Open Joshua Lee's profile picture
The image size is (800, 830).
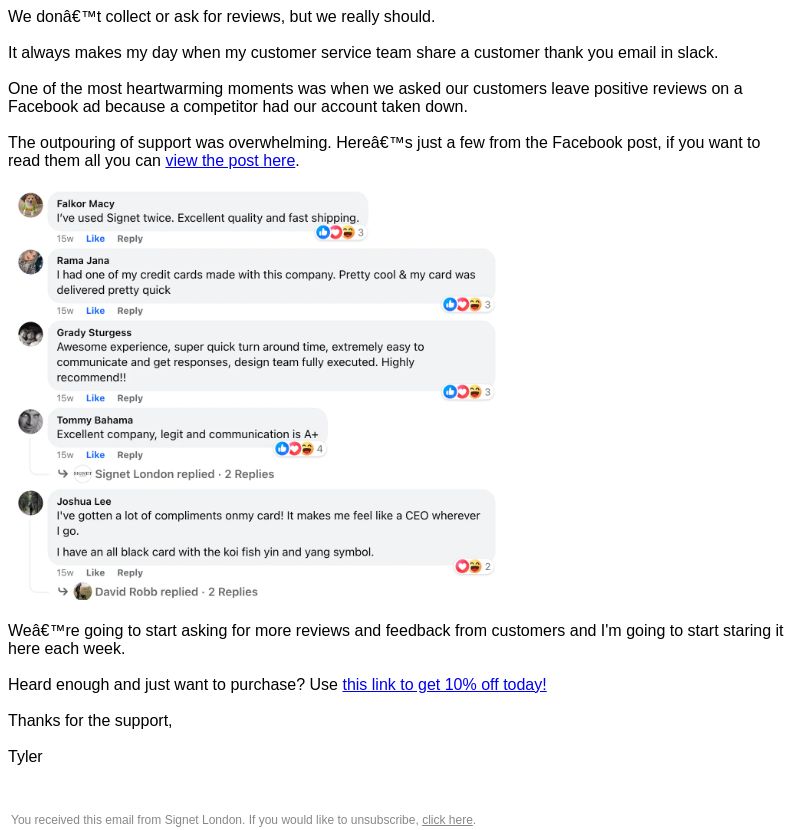coord(31,503)
